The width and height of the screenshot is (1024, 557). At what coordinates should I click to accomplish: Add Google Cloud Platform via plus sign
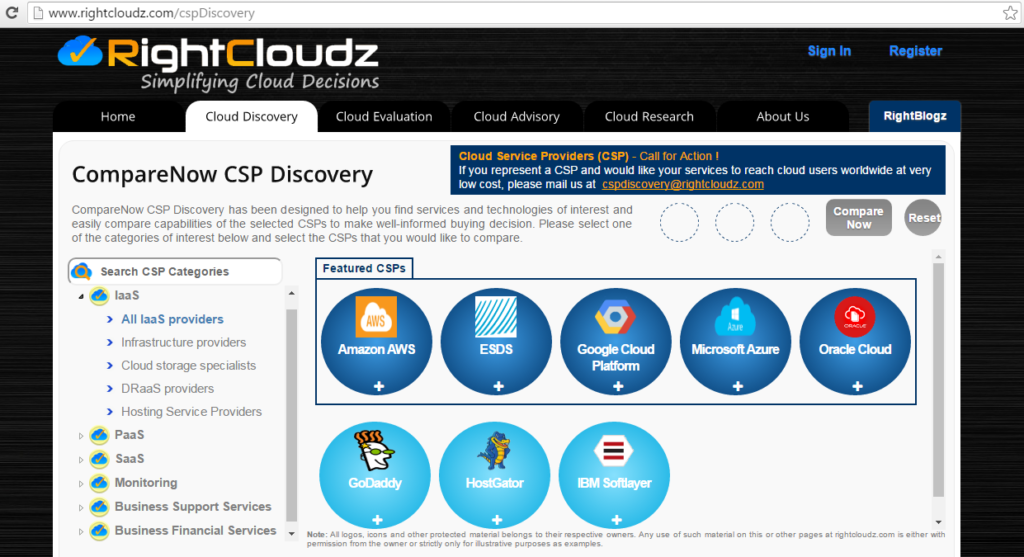[618, 387]
